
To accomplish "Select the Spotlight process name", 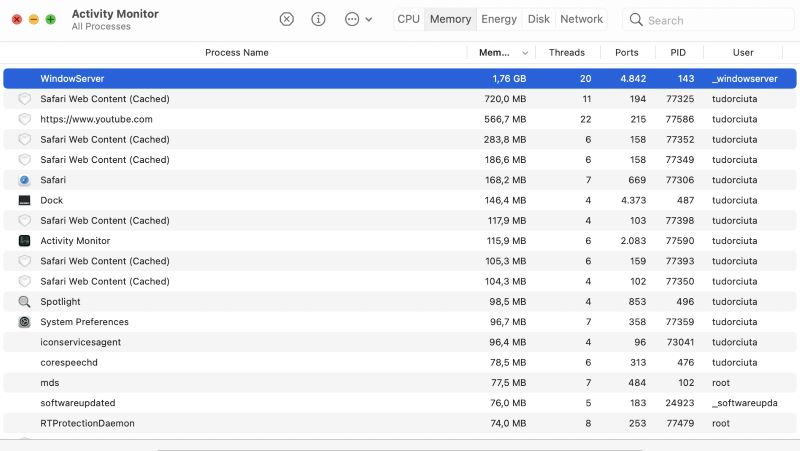I will coord(60,302).
